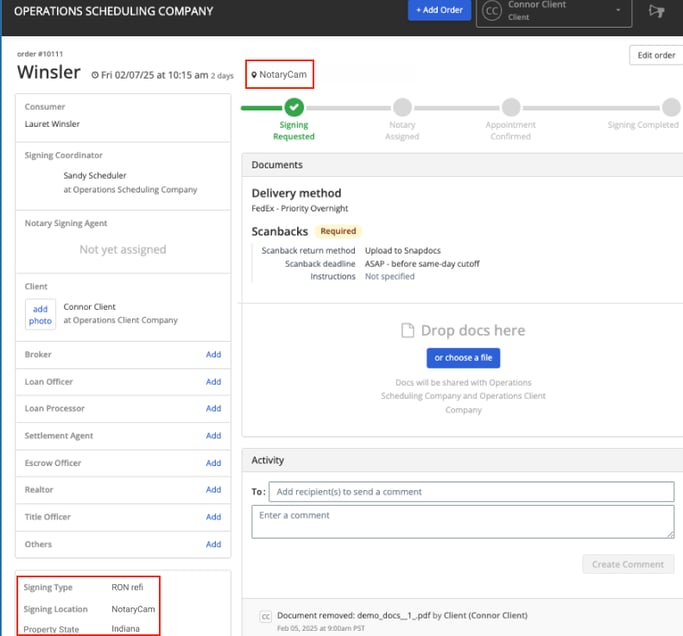Click the Signing Requested green checkmark step
Image resolution: width=683 pixels, height=636 pixels.
(x=294, y=107)
